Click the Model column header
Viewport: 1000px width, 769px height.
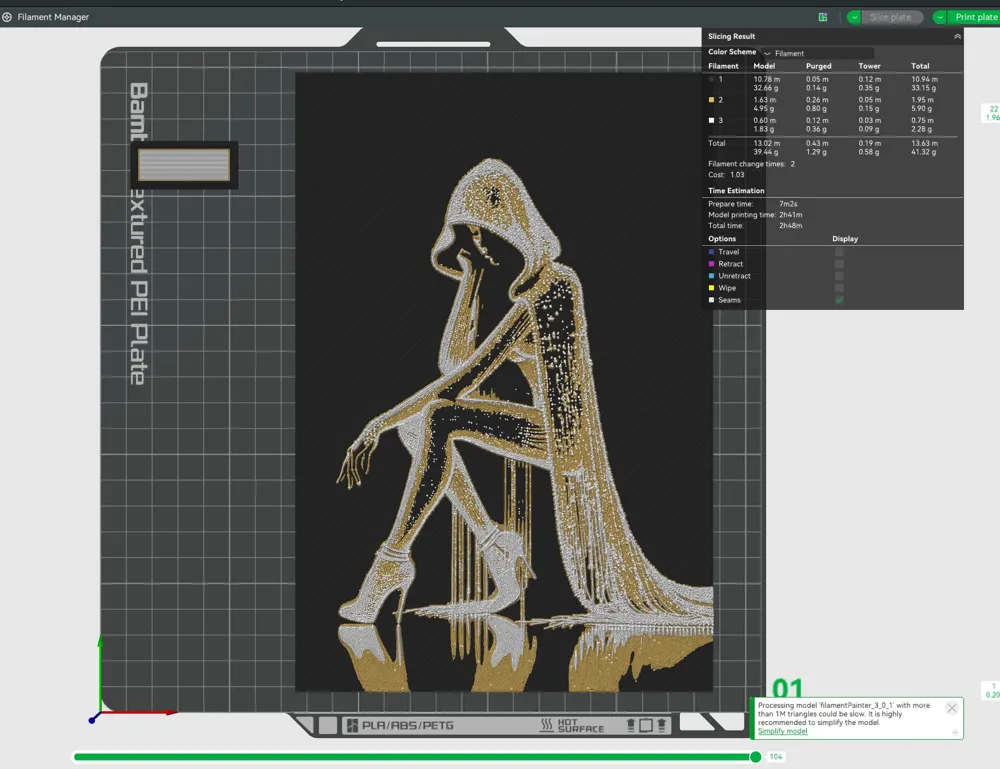[x=764, y=66]
